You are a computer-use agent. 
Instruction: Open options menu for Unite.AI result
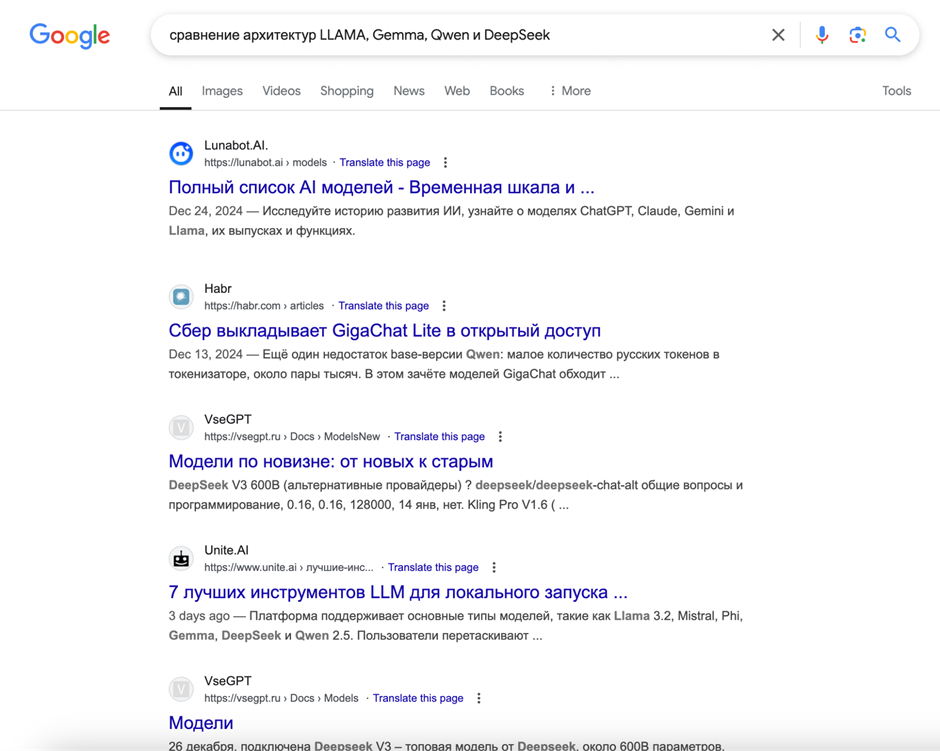click(494, 567)
